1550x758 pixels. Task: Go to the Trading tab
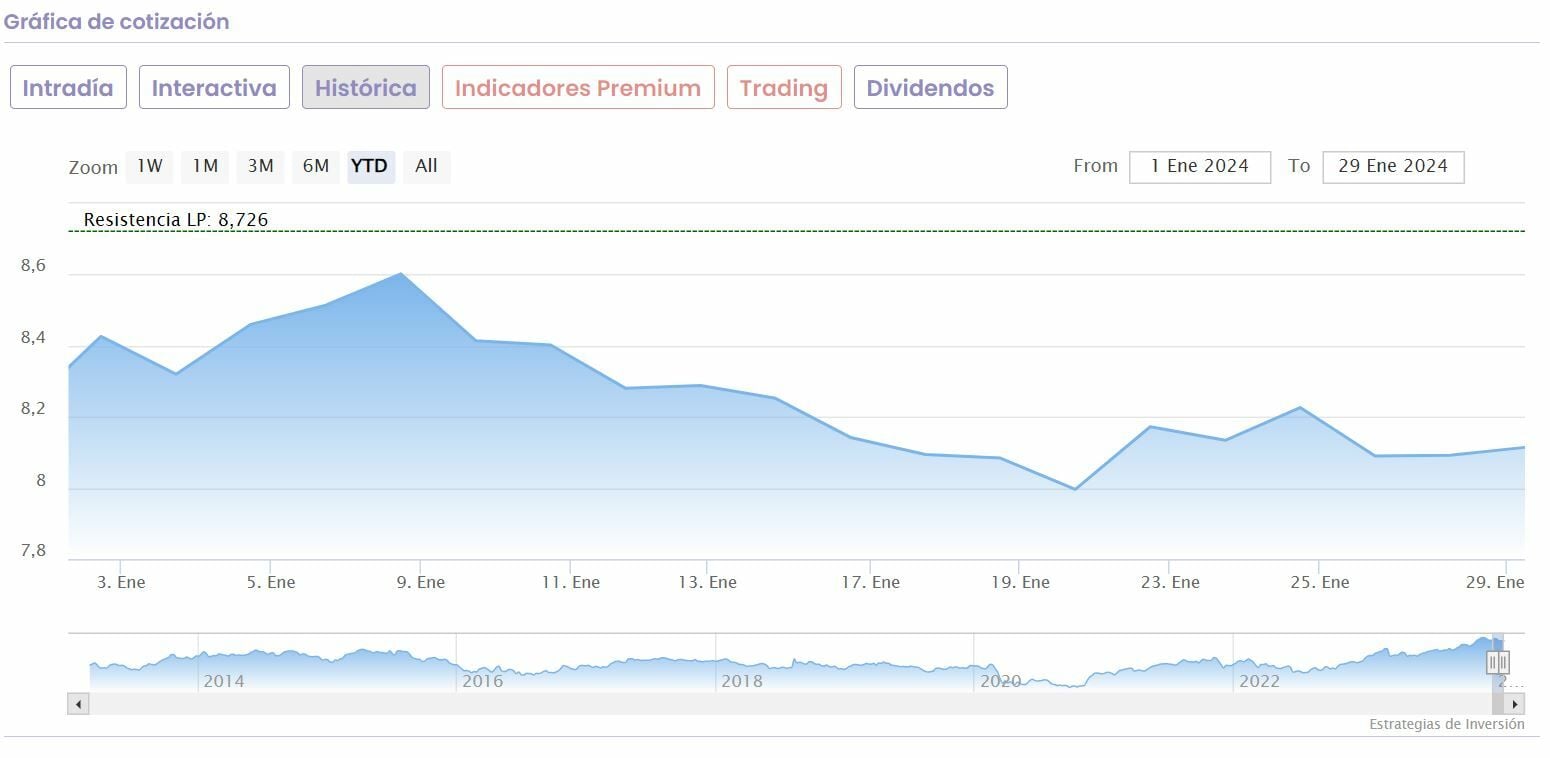(784, 88)
